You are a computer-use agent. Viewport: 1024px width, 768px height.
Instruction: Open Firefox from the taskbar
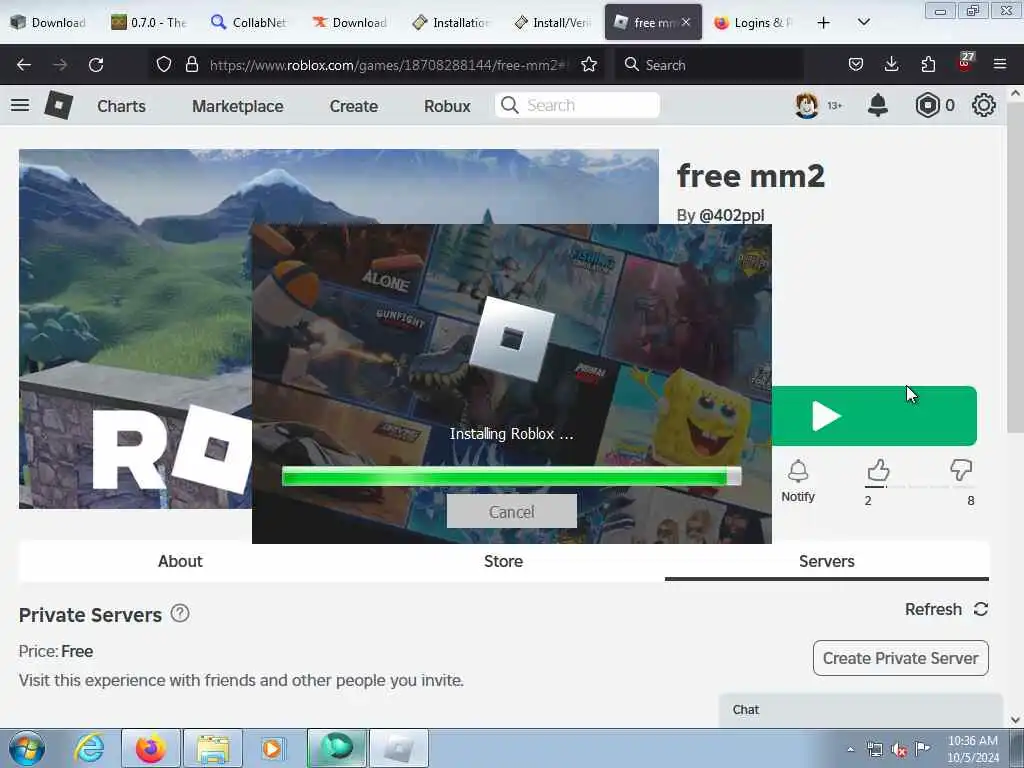click(151, 748)
